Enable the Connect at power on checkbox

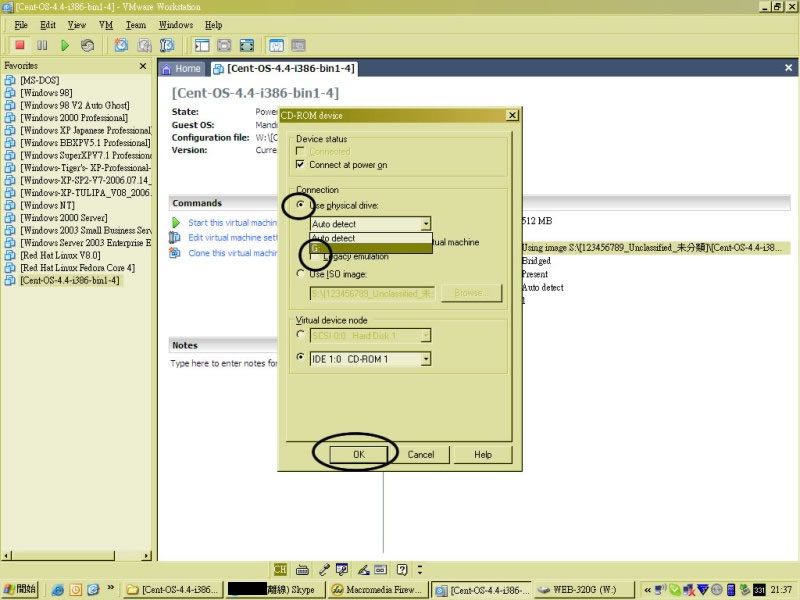click(x=300, y=164)
